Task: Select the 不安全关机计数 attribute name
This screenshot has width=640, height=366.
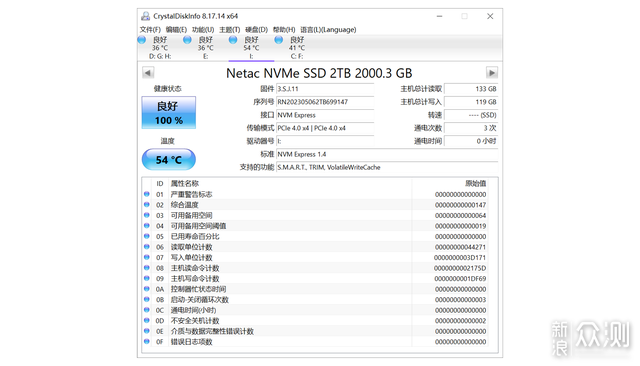Action: click(195, 321)
